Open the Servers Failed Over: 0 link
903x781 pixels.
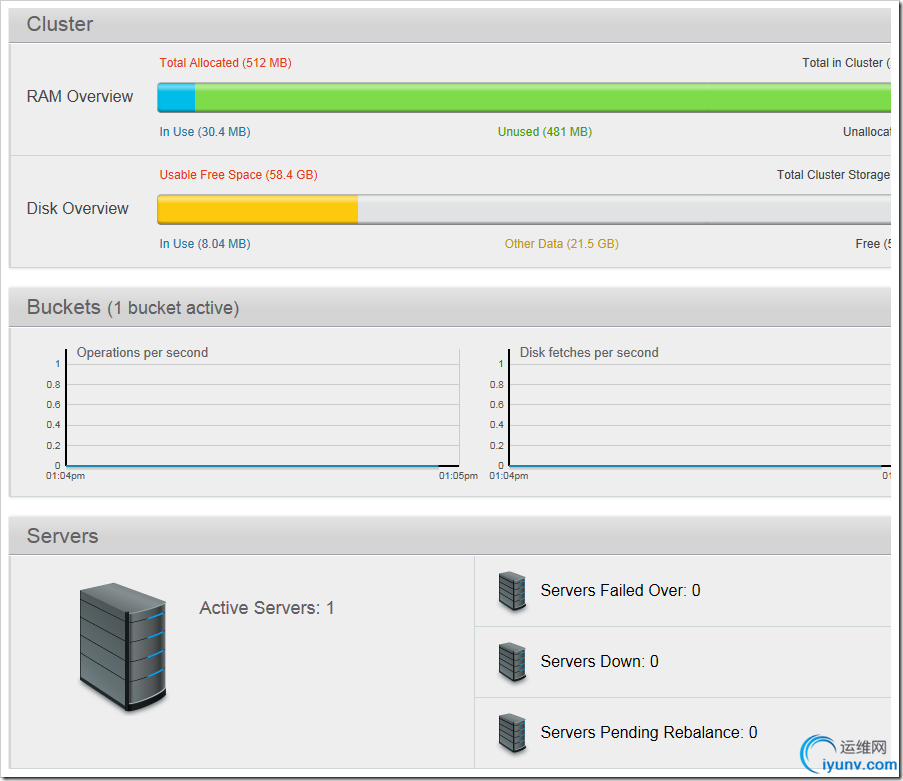pos(620,590)
